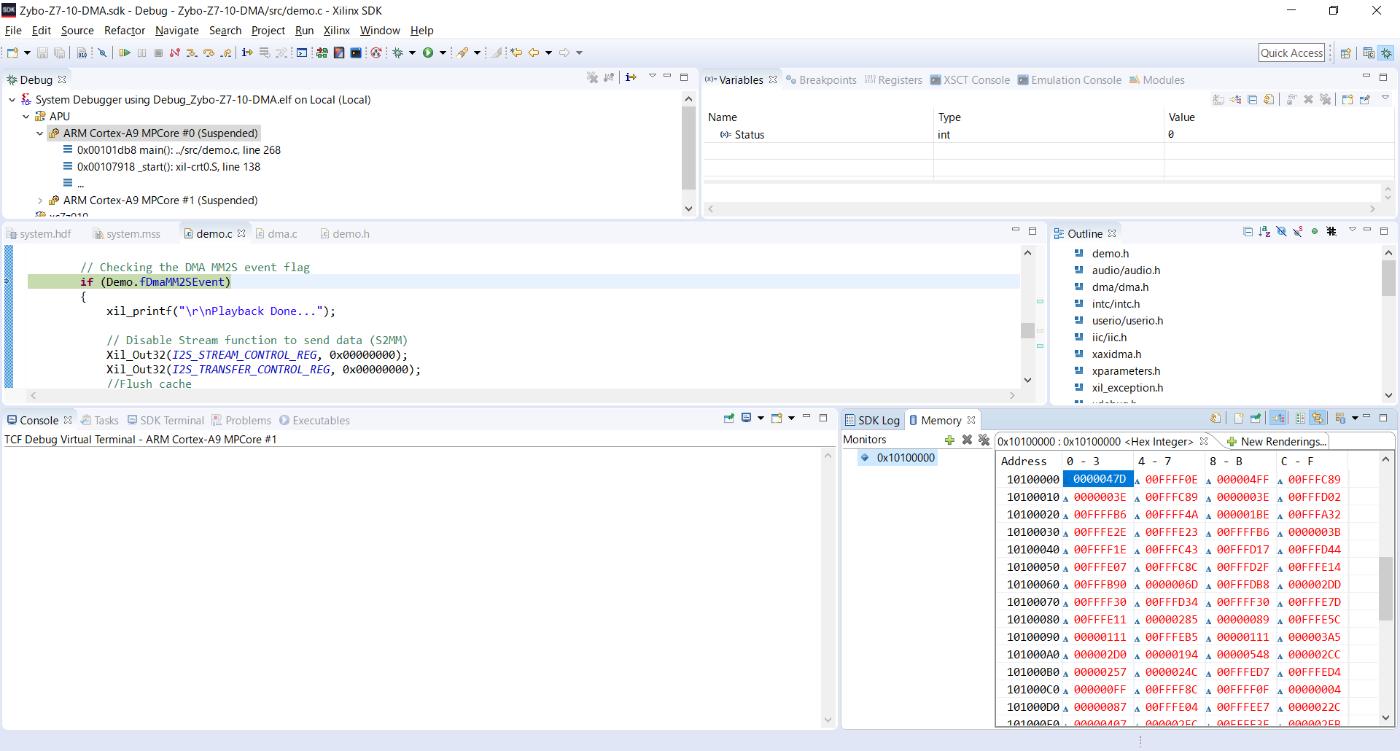1400x751 pixels.
Task: Open dropdown next to Debug bug icon
Action: pyautogui.click(x=412, y=52)
